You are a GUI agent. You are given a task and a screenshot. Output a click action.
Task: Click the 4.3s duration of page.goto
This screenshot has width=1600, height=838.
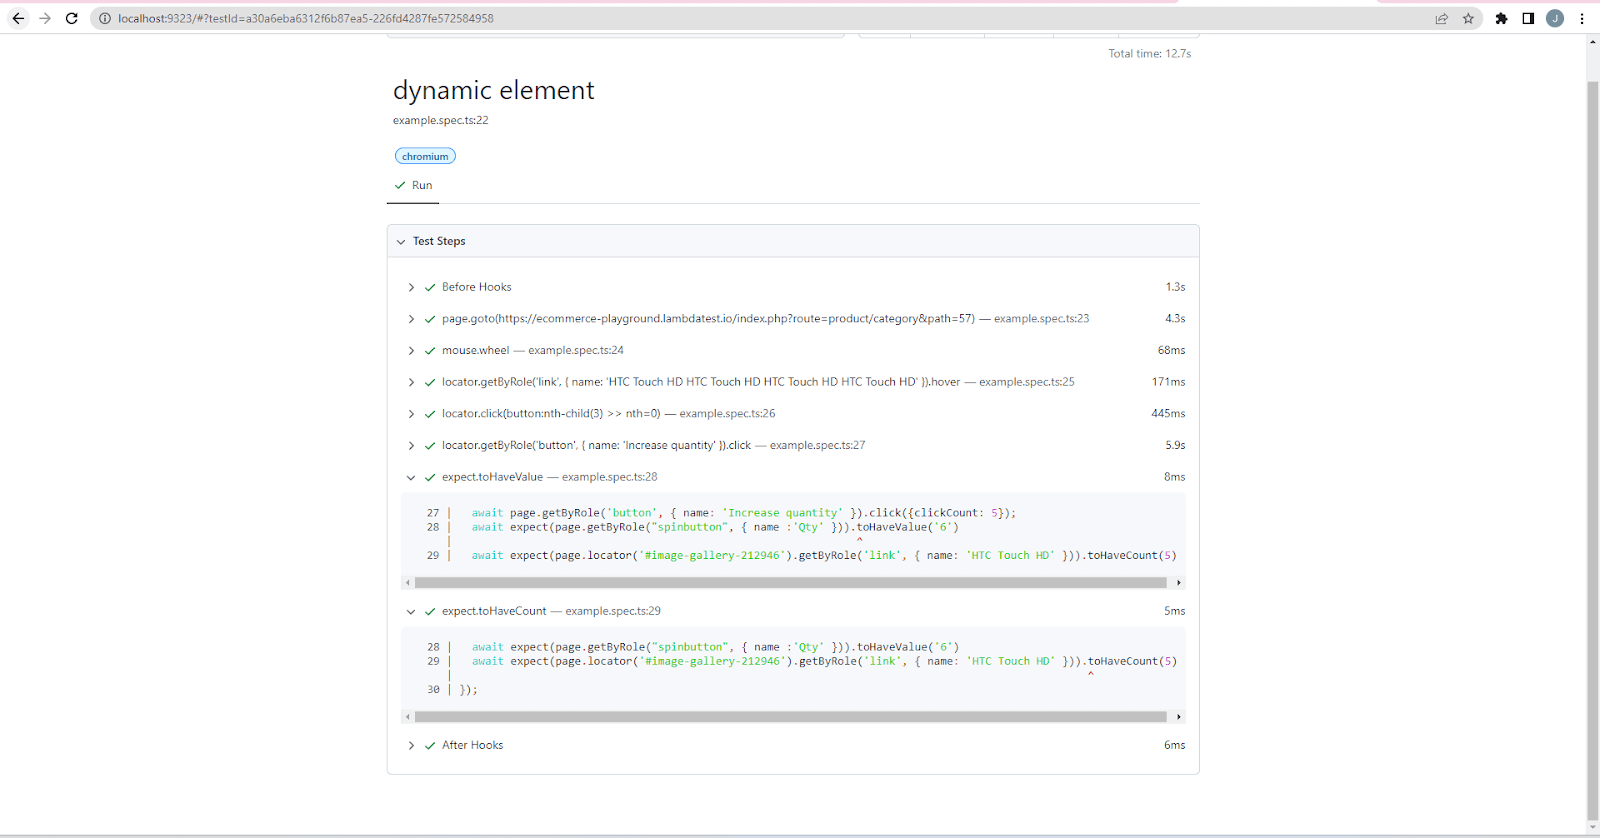tap(1175, 318)
